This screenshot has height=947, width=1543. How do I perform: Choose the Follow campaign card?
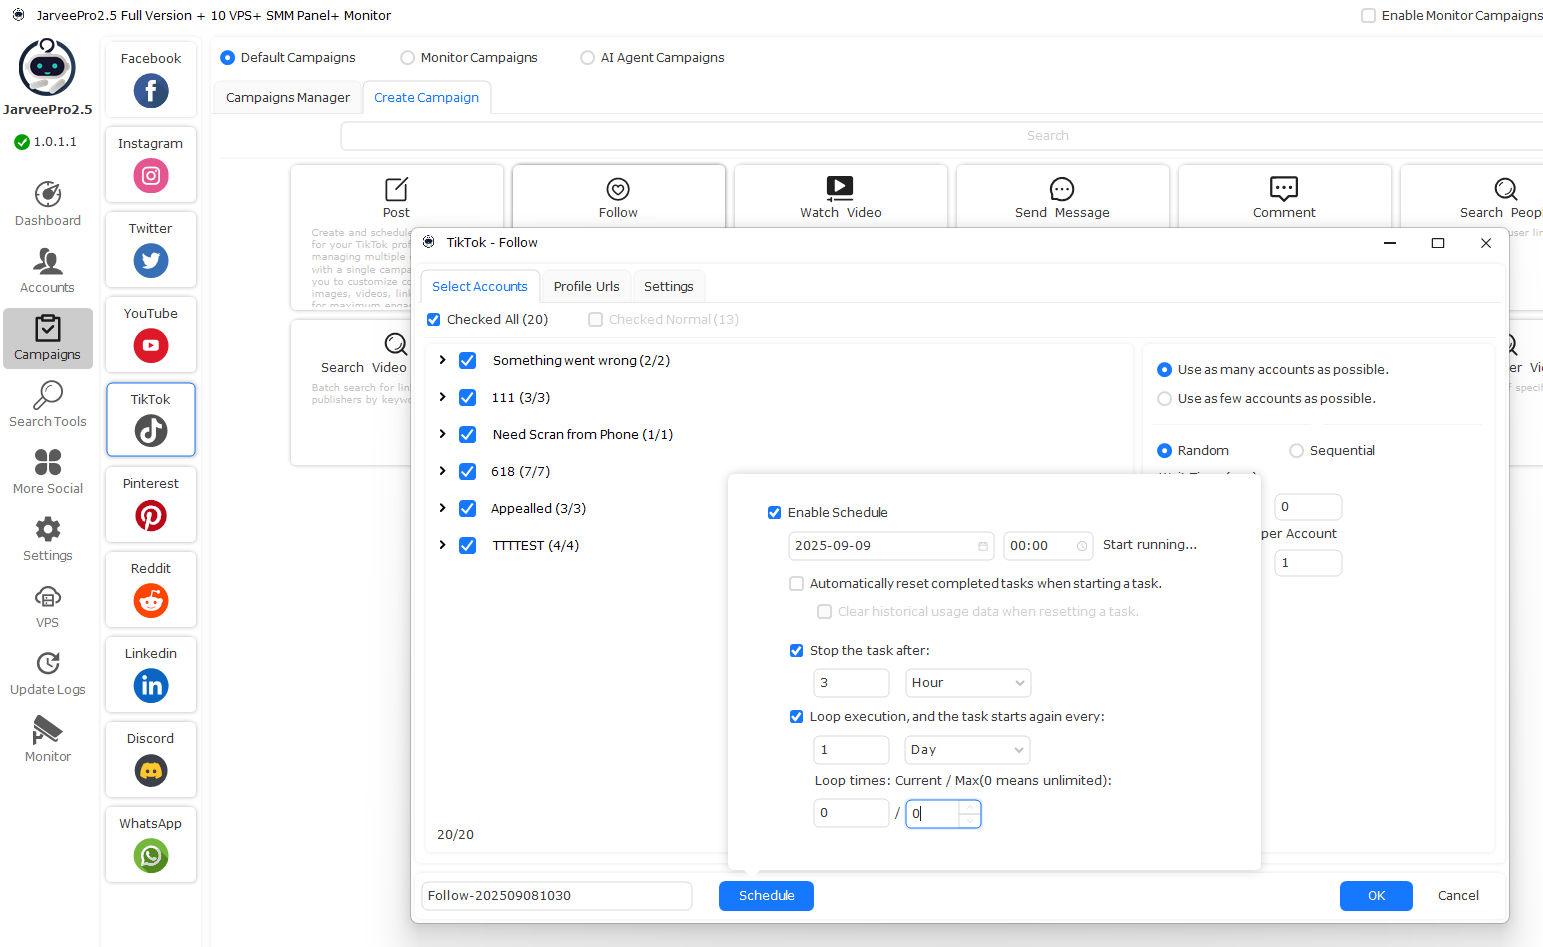618,197
